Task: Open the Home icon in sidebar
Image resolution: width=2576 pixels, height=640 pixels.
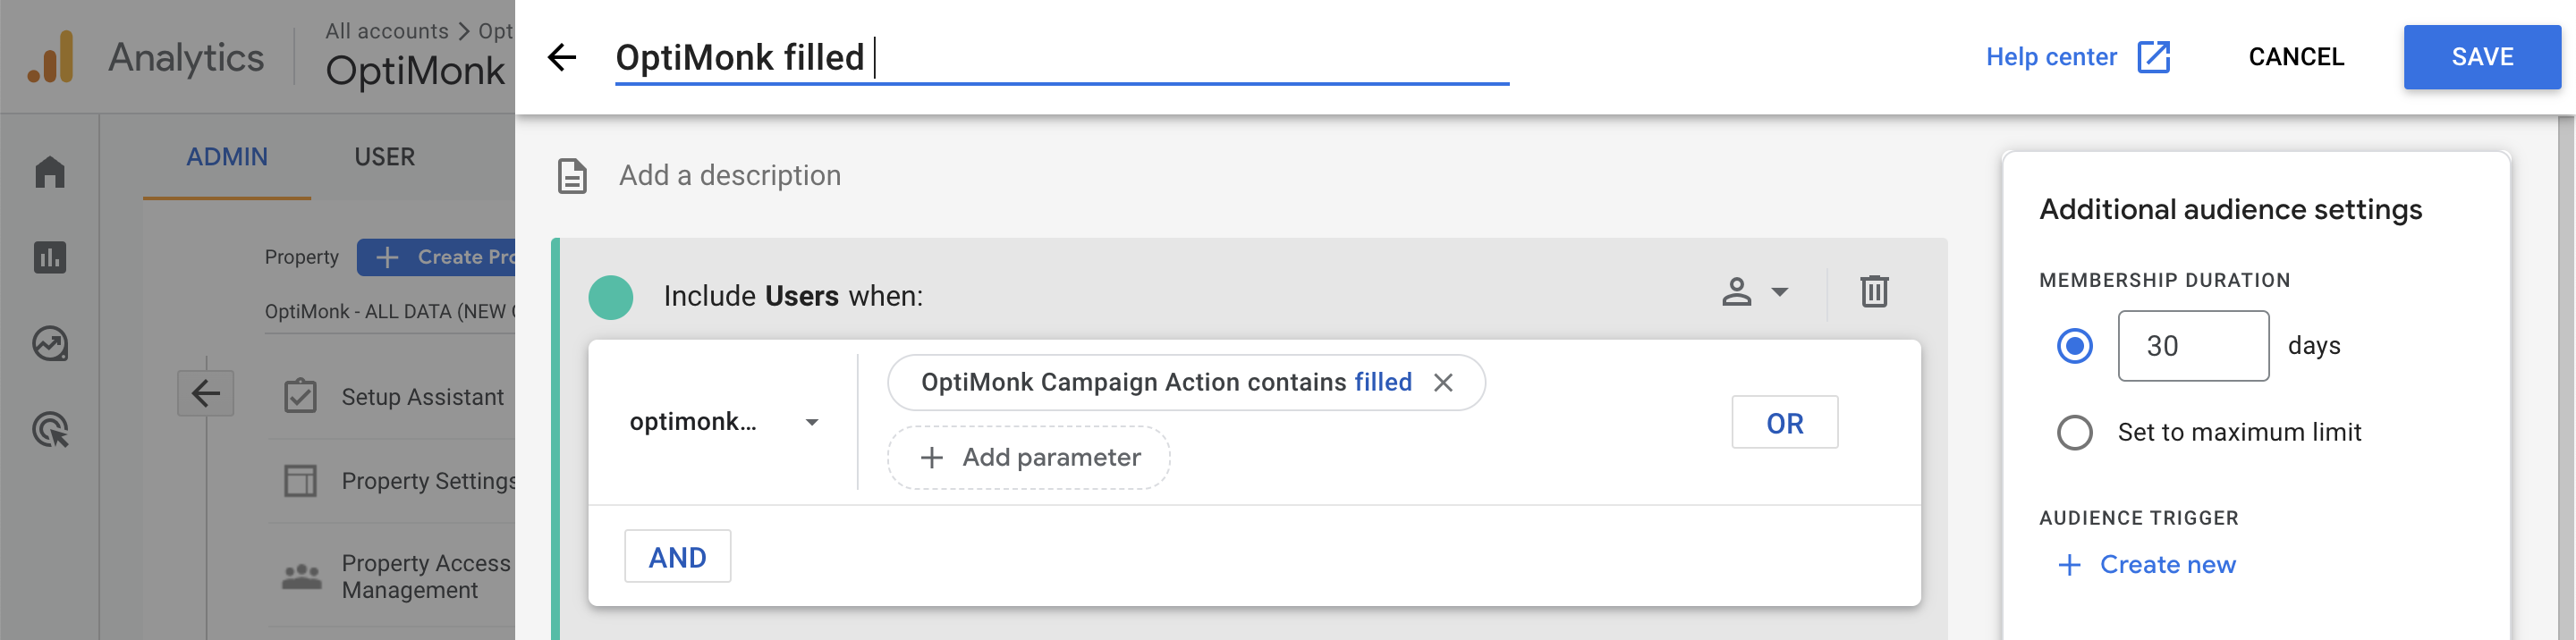Action: pyautogui.click(x=50, y=171)
